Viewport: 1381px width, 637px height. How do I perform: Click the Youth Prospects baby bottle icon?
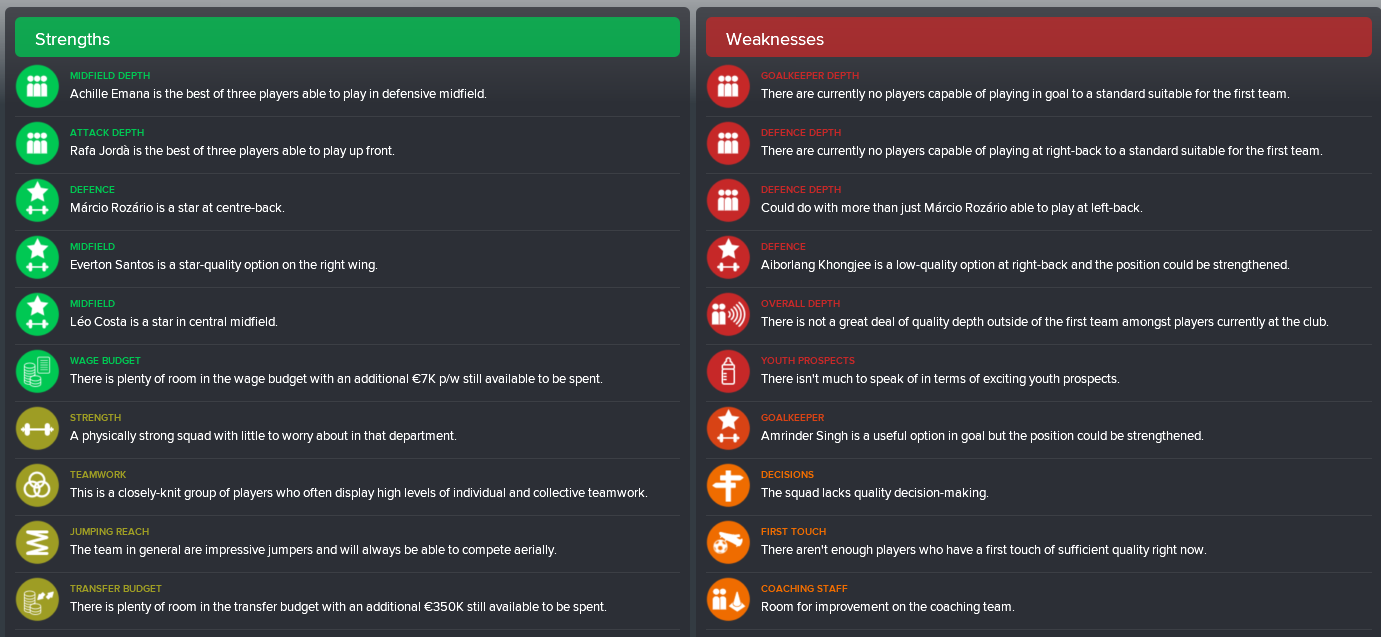click(x=729, y=371)
